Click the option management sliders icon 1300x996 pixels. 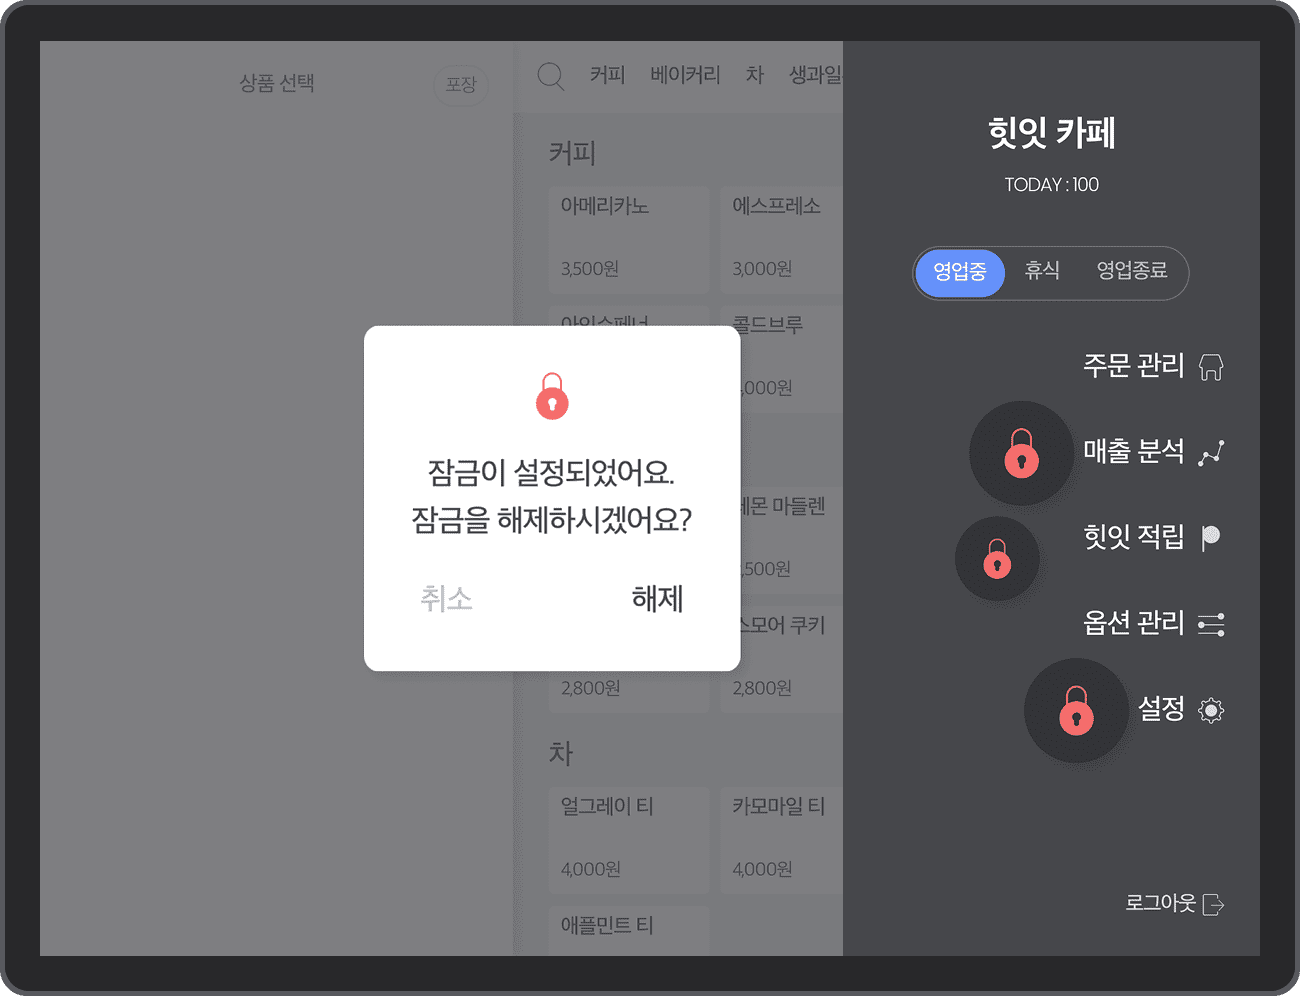coord(1211,625)
